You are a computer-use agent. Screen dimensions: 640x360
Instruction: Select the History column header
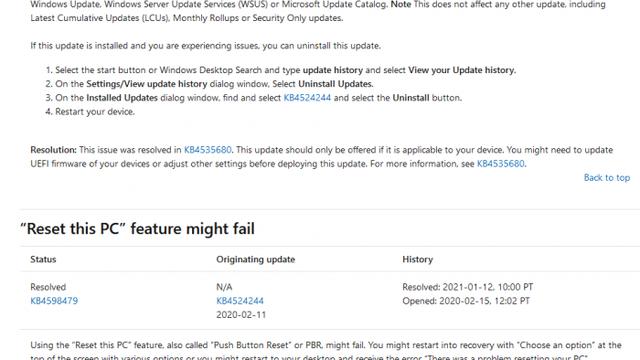coord(418,259)
